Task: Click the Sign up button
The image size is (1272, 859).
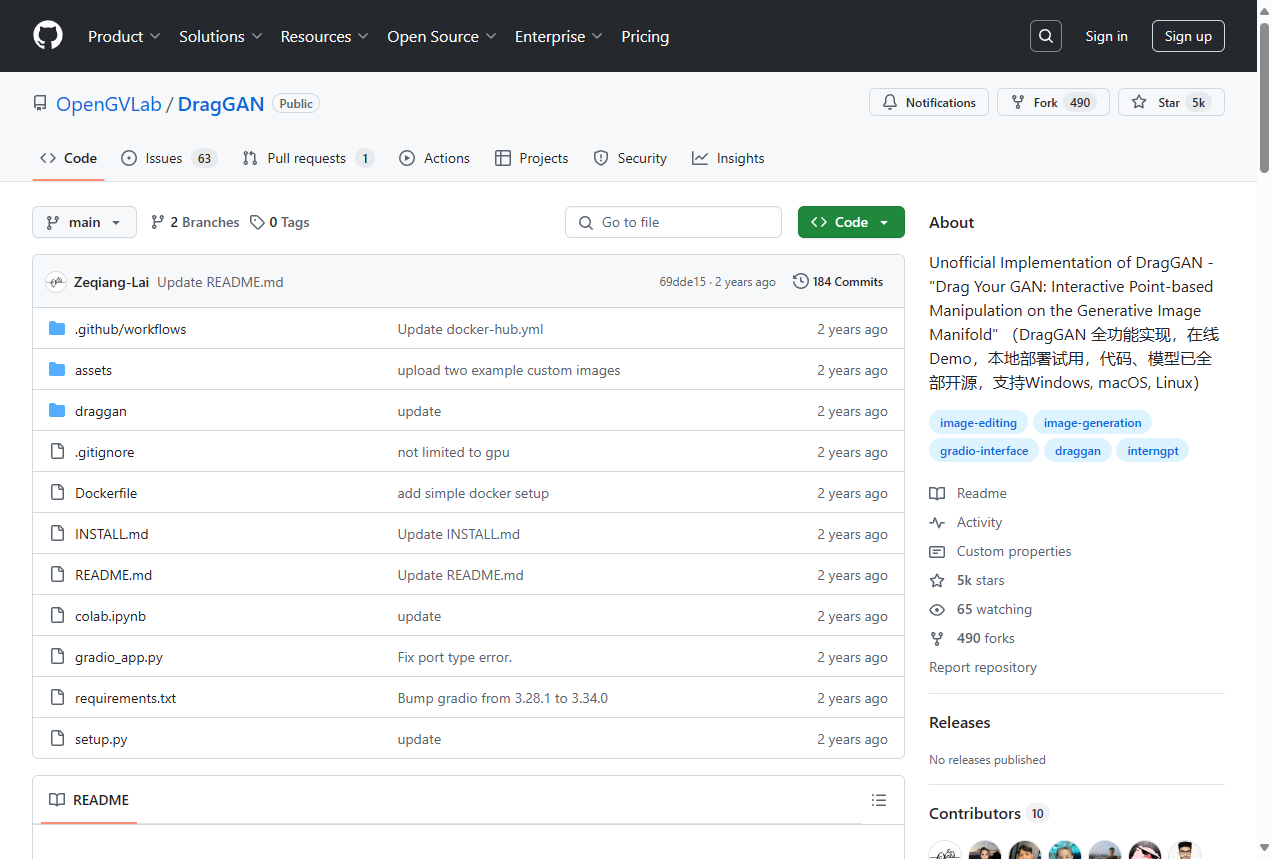Action: click(1187, 36)
